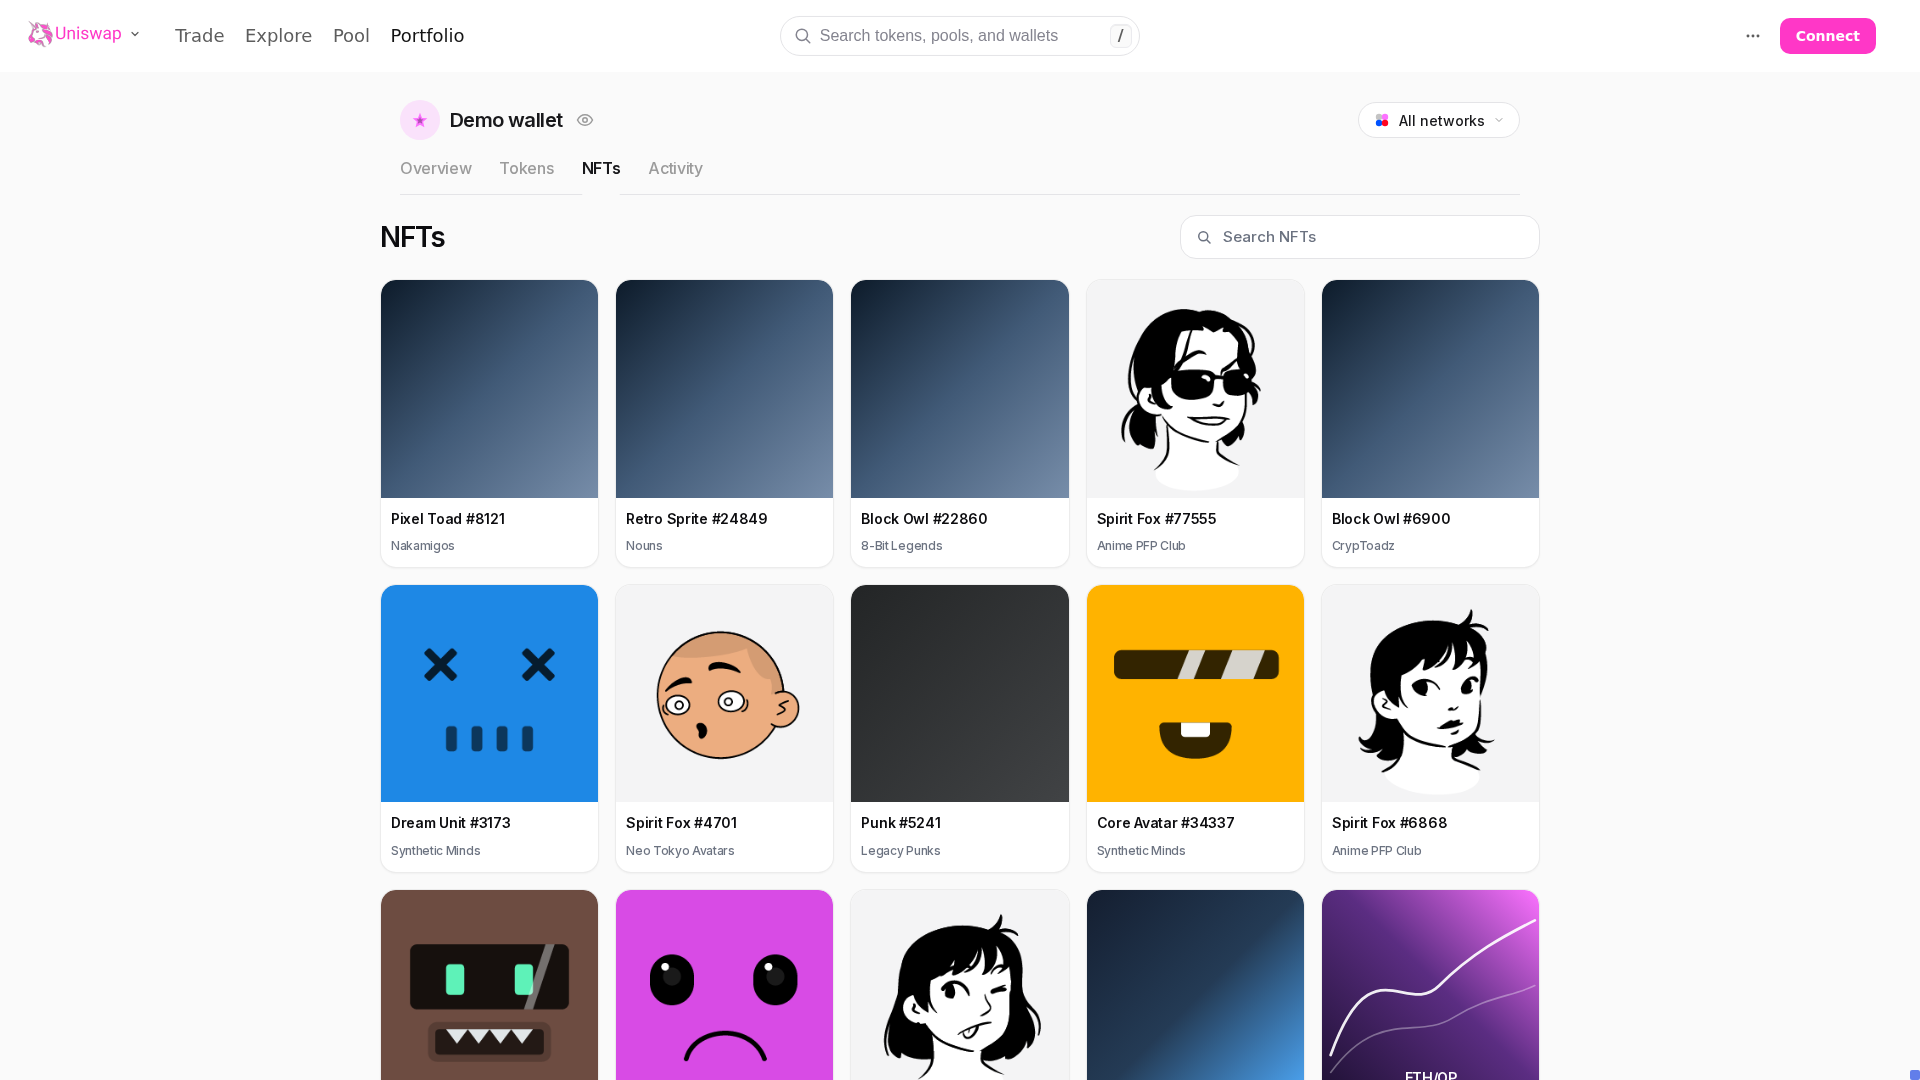Open the Block Owl #6900 image
1920x1080 pixels.
point(1430,389)
